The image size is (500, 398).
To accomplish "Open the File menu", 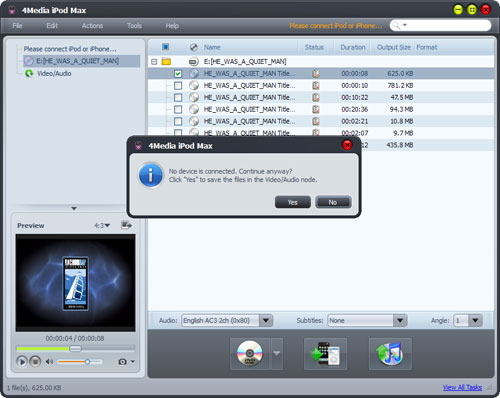I will (17, 26).
